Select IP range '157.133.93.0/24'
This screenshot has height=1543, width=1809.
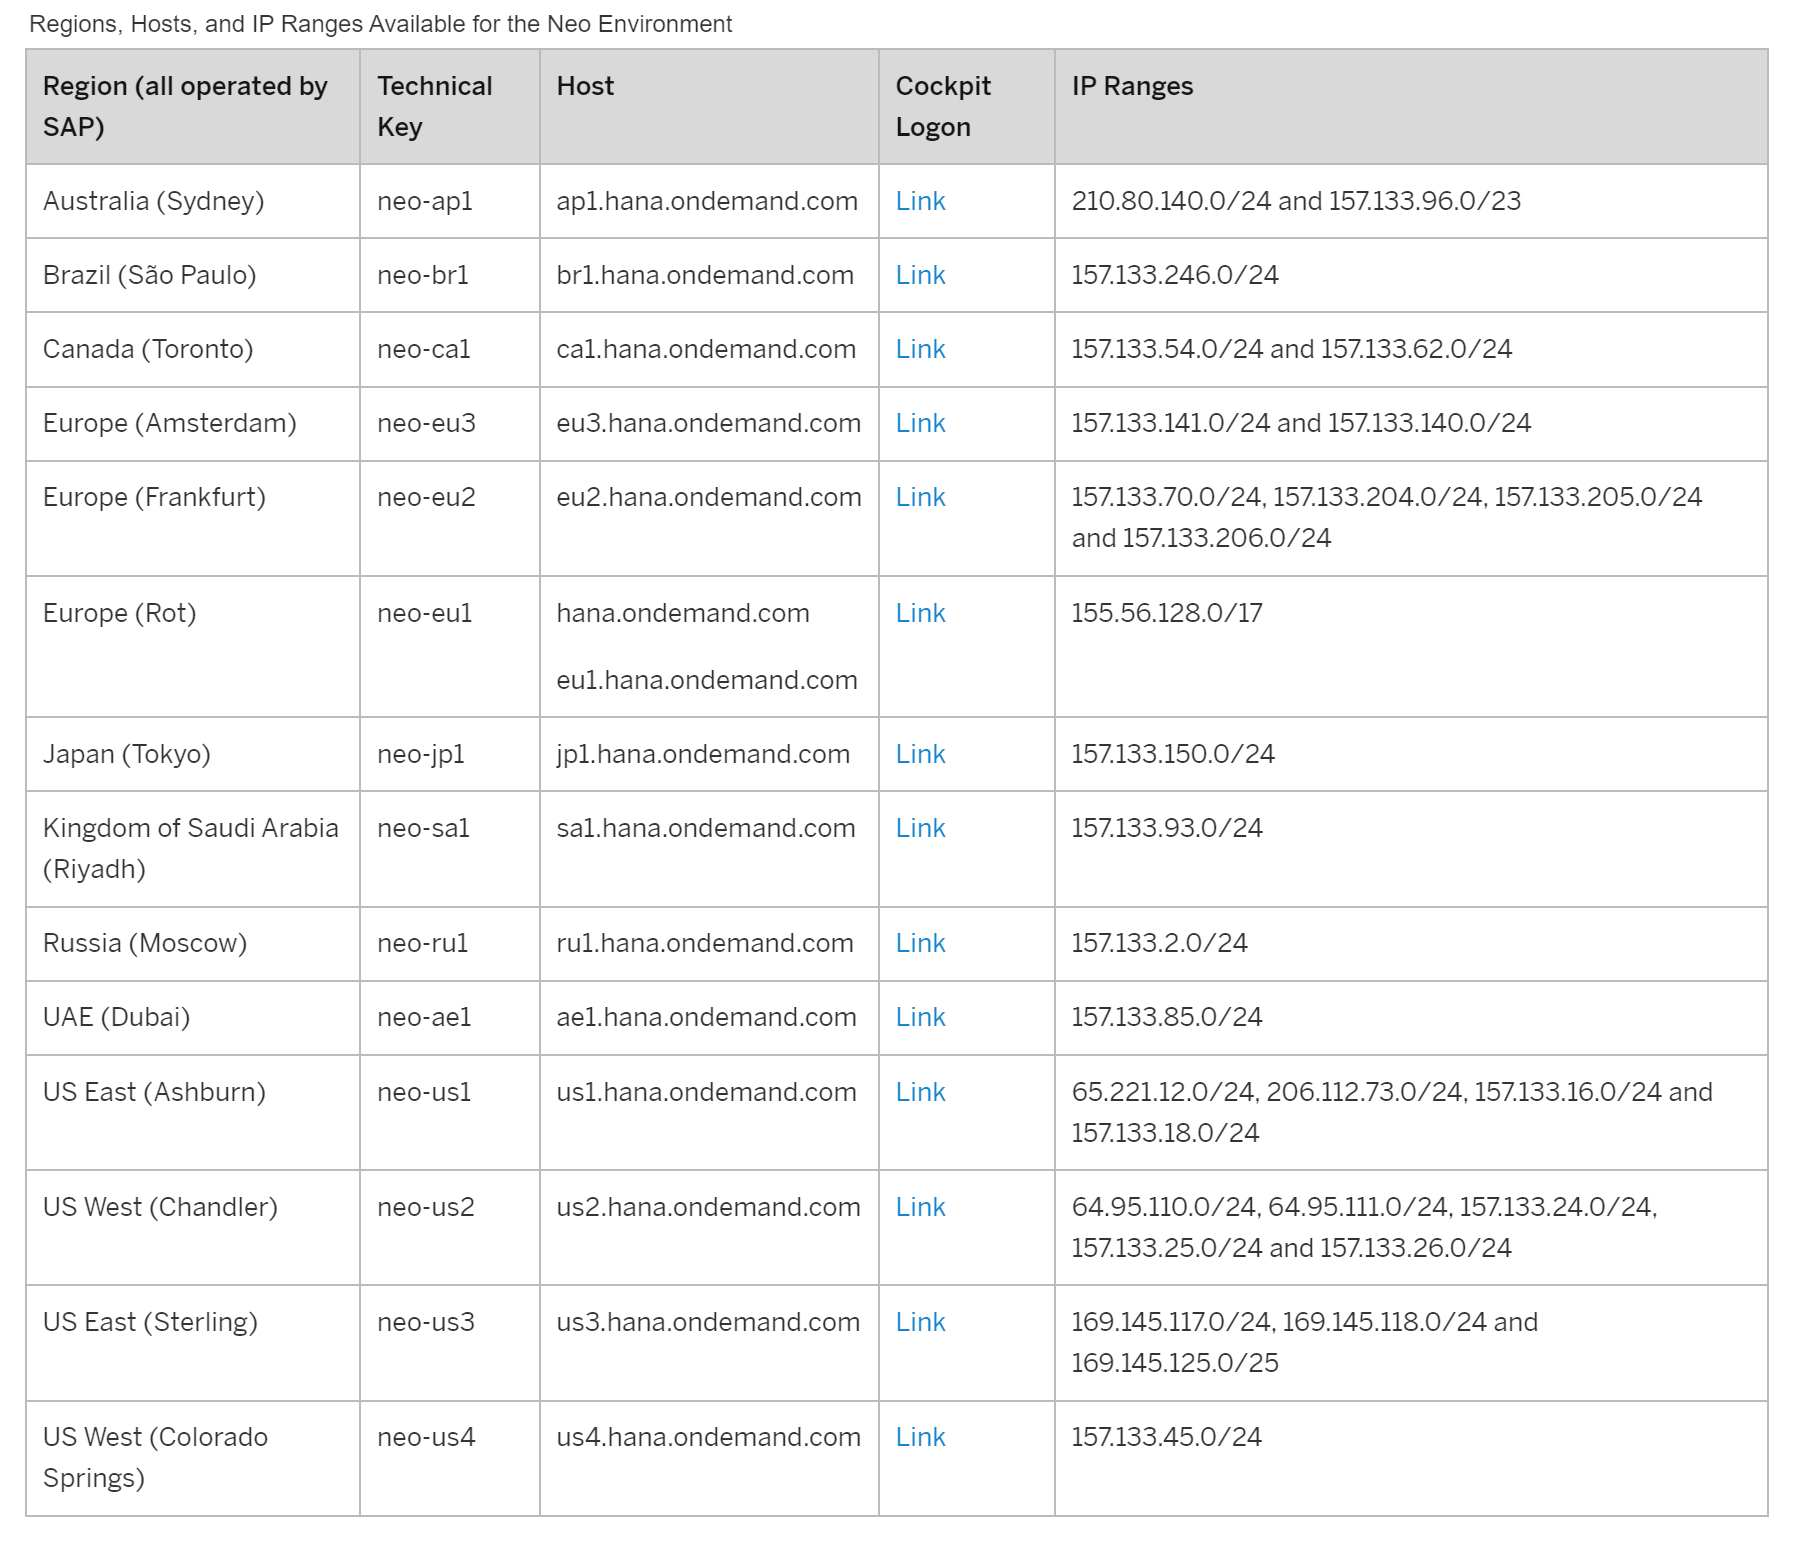1167,828
